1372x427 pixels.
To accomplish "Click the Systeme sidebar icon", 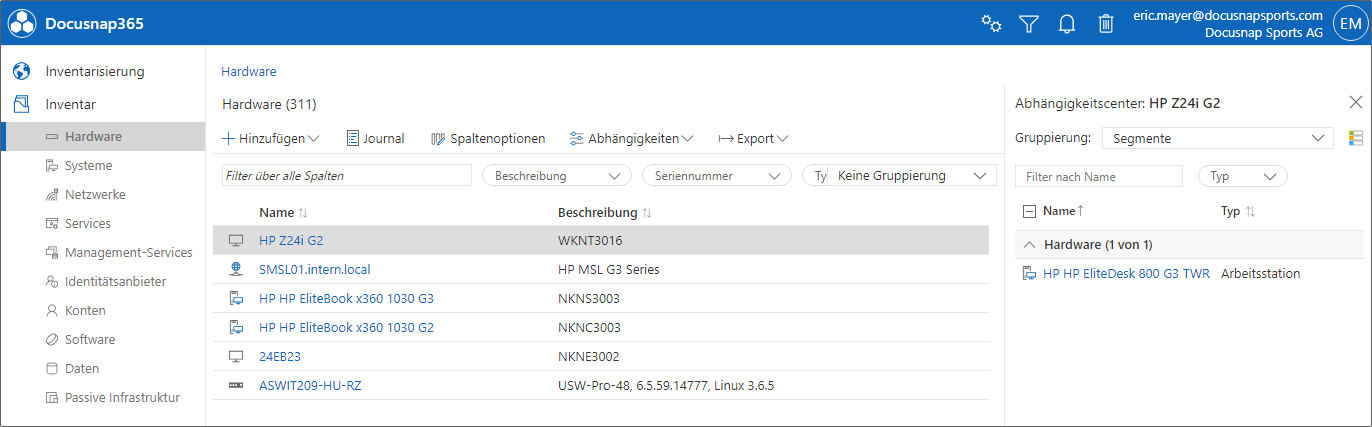I will point(52,166).
